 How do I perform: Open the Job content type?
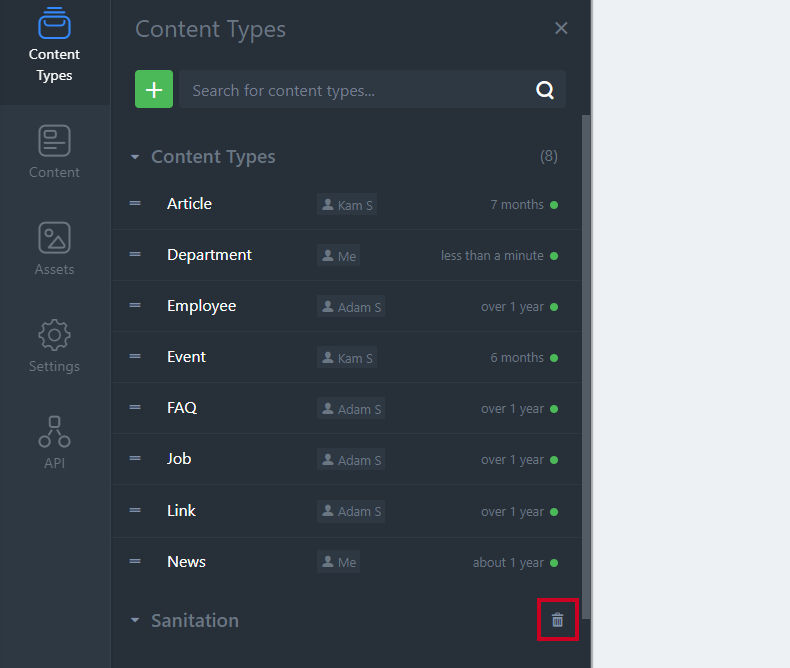pyautogui.click(x=179, y=459)
